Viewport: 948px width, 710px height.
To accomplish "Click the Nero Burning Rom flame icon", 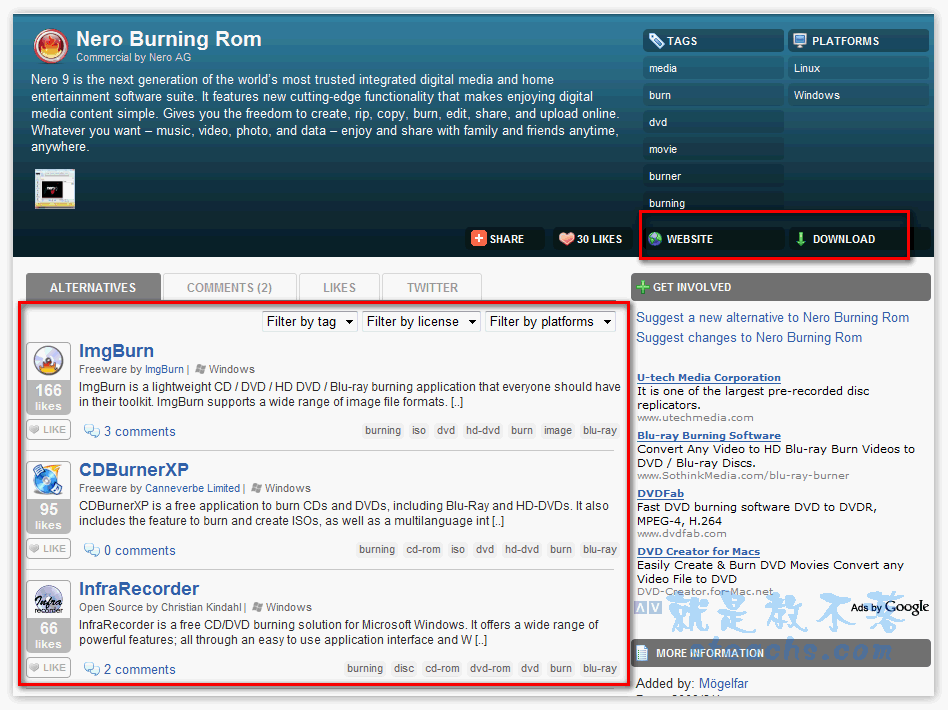I will tap(50, 46).
